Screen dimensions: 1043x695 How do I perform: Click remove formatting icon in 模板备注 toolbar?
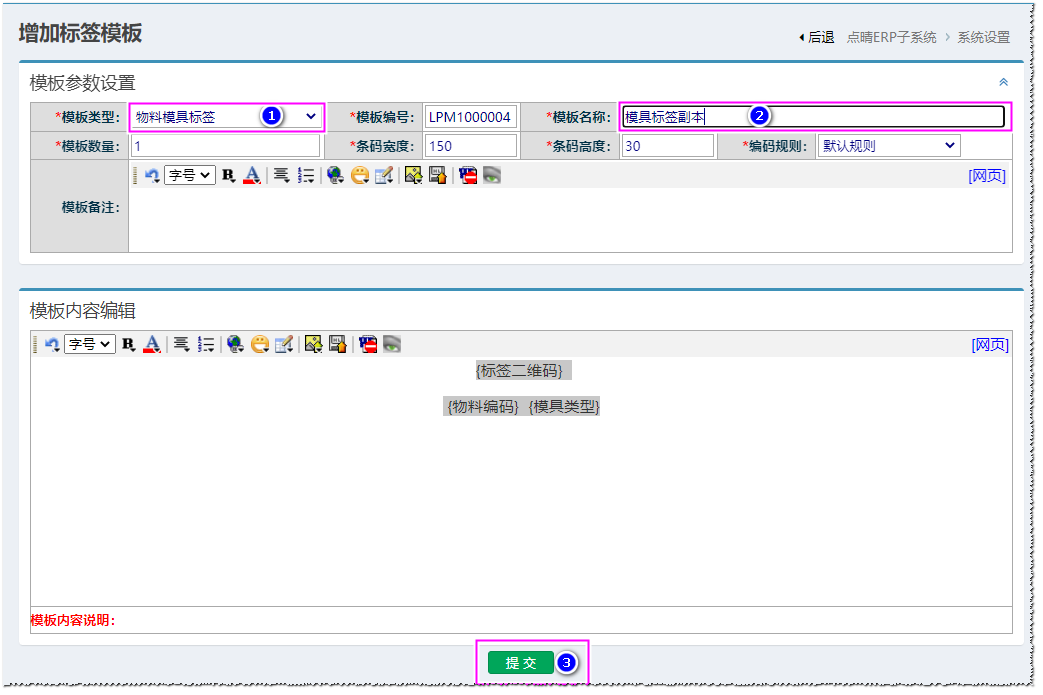467,175
